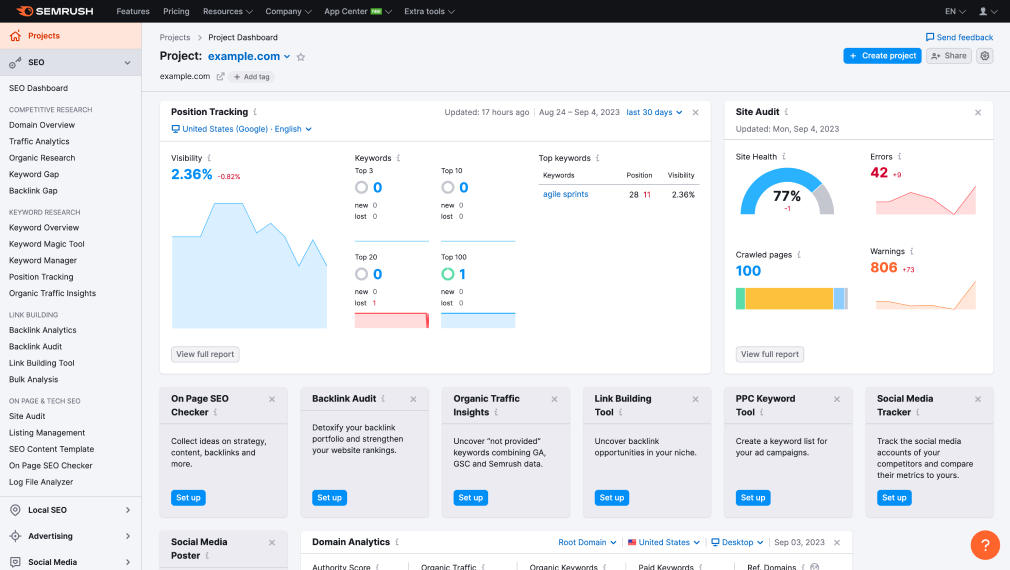Expand the last 30 days dropdown

click(654, 112)
